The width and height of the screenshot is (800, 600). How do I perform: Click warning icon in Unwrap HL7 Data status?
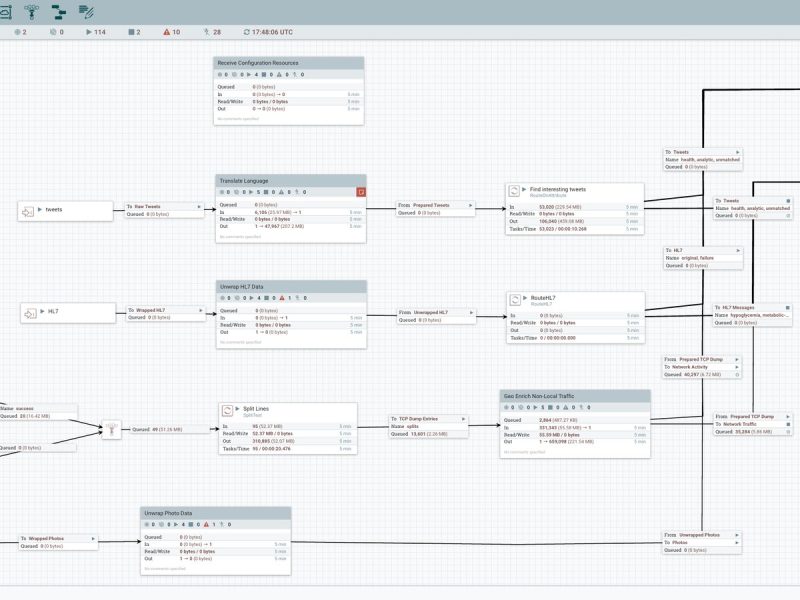pos(282,298)
